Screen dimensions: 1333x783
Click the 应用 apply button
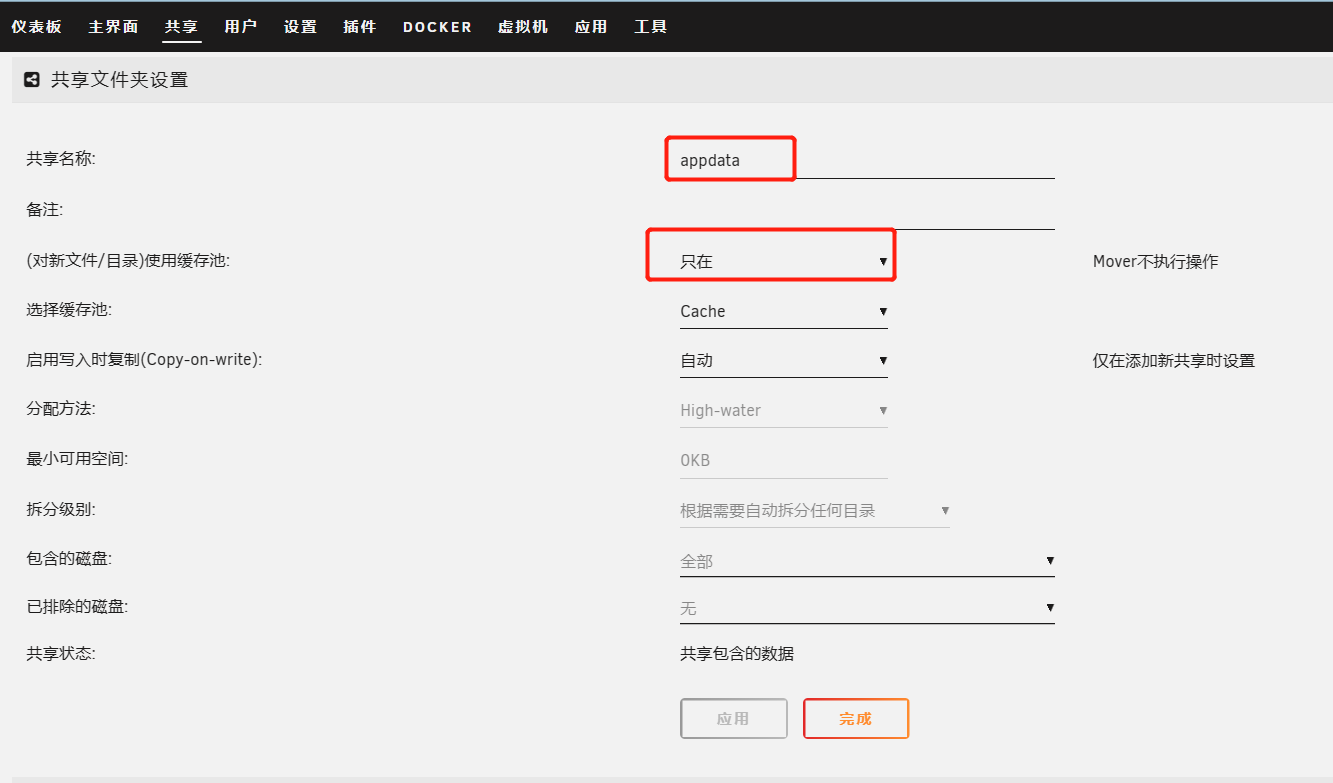click(x=733, y=719)
